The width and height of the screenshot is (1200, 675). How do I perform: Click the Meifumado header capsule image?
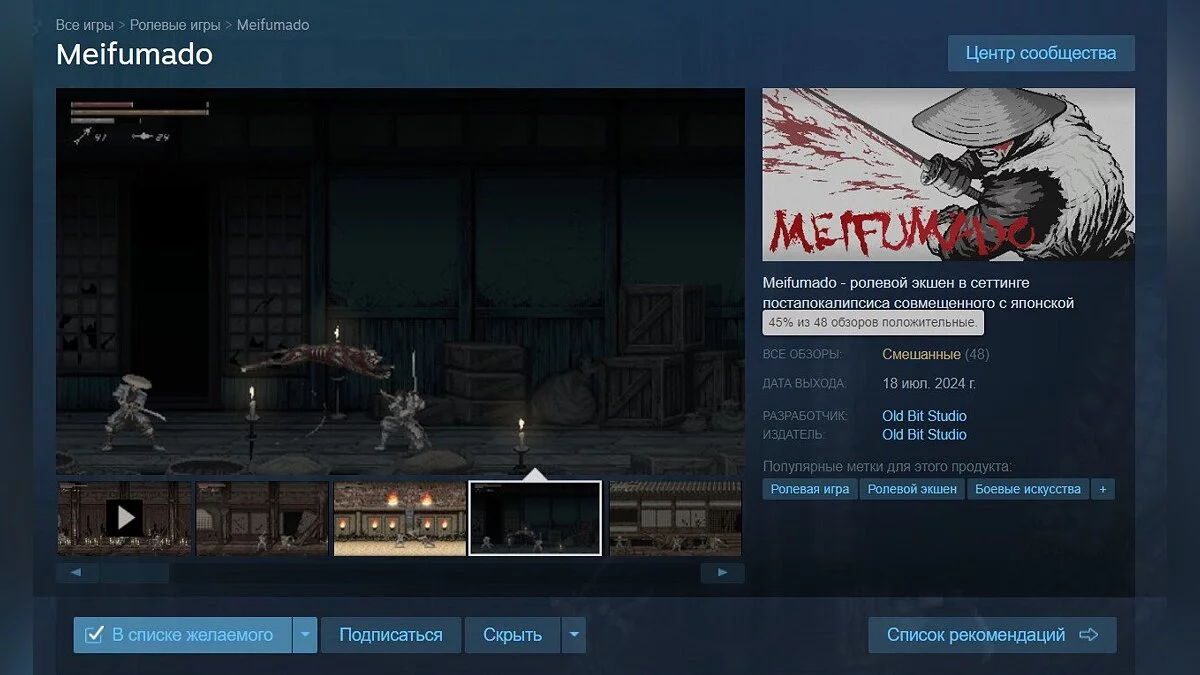click(949, 174)
